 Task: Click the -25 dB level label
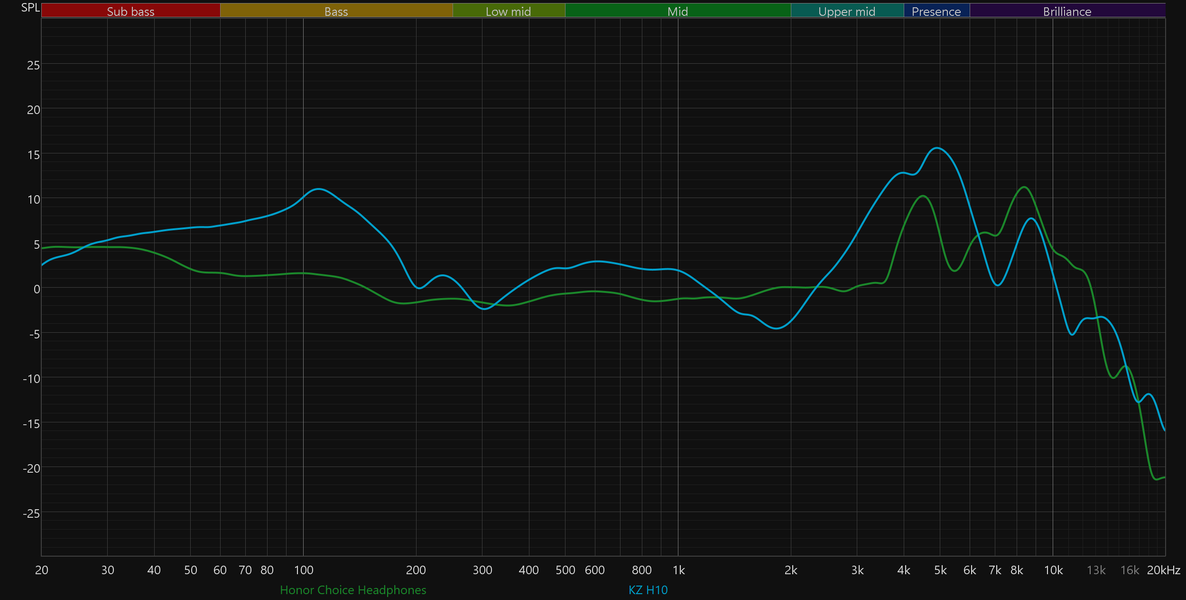(x=30, y=513)
